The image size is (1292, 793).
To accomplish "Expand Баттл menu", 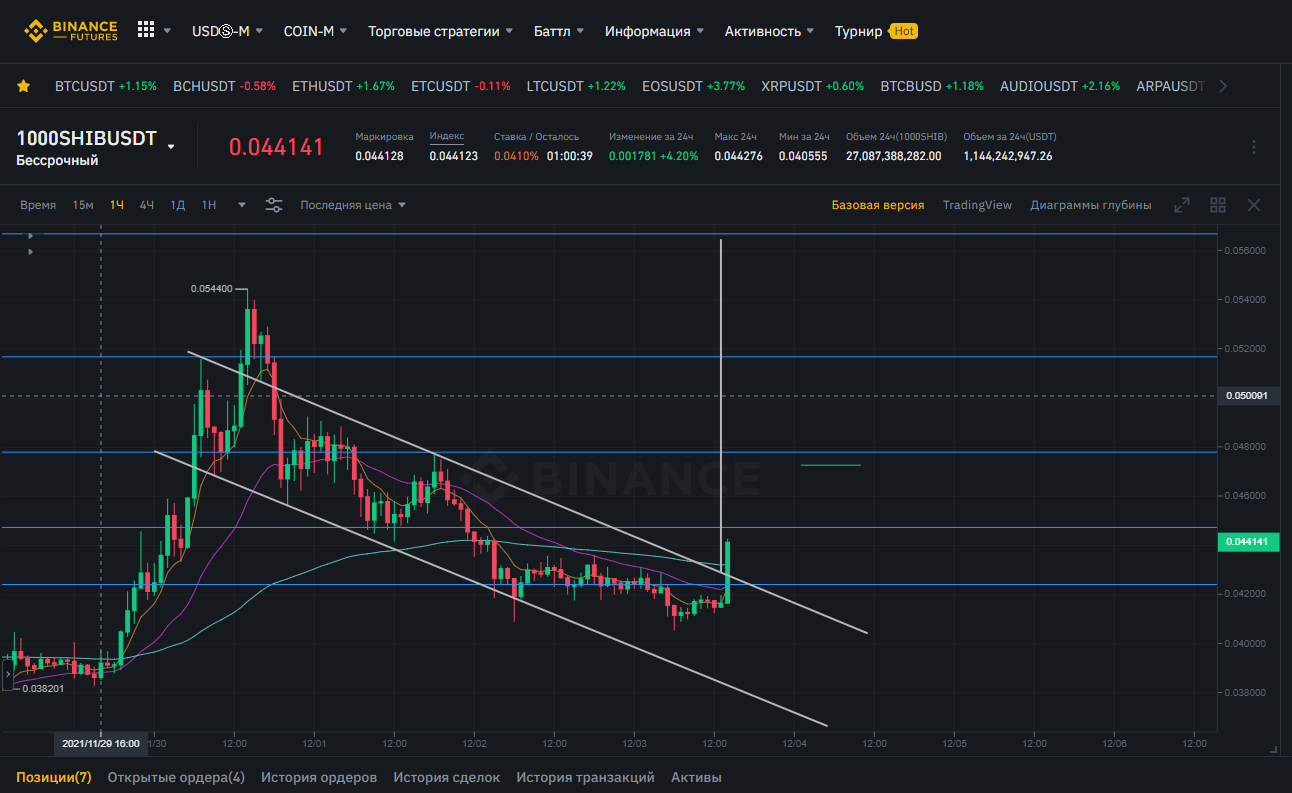I will coord(559,31).
